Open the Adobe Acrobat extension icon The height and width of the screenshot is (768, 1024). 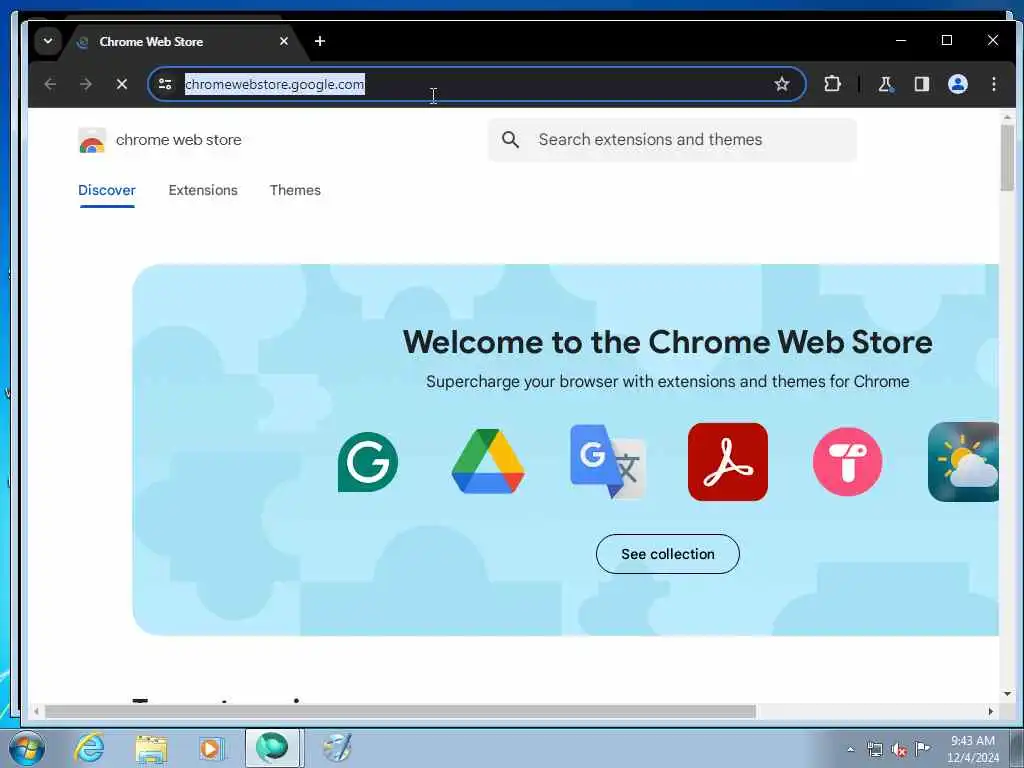pos(728,462)
